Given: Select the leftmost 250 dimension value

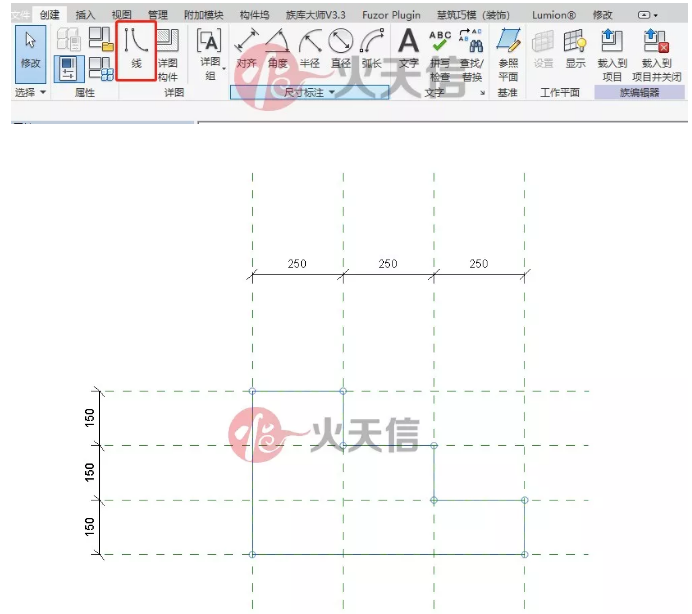Looking at the screenshot, I should [297, 264].
